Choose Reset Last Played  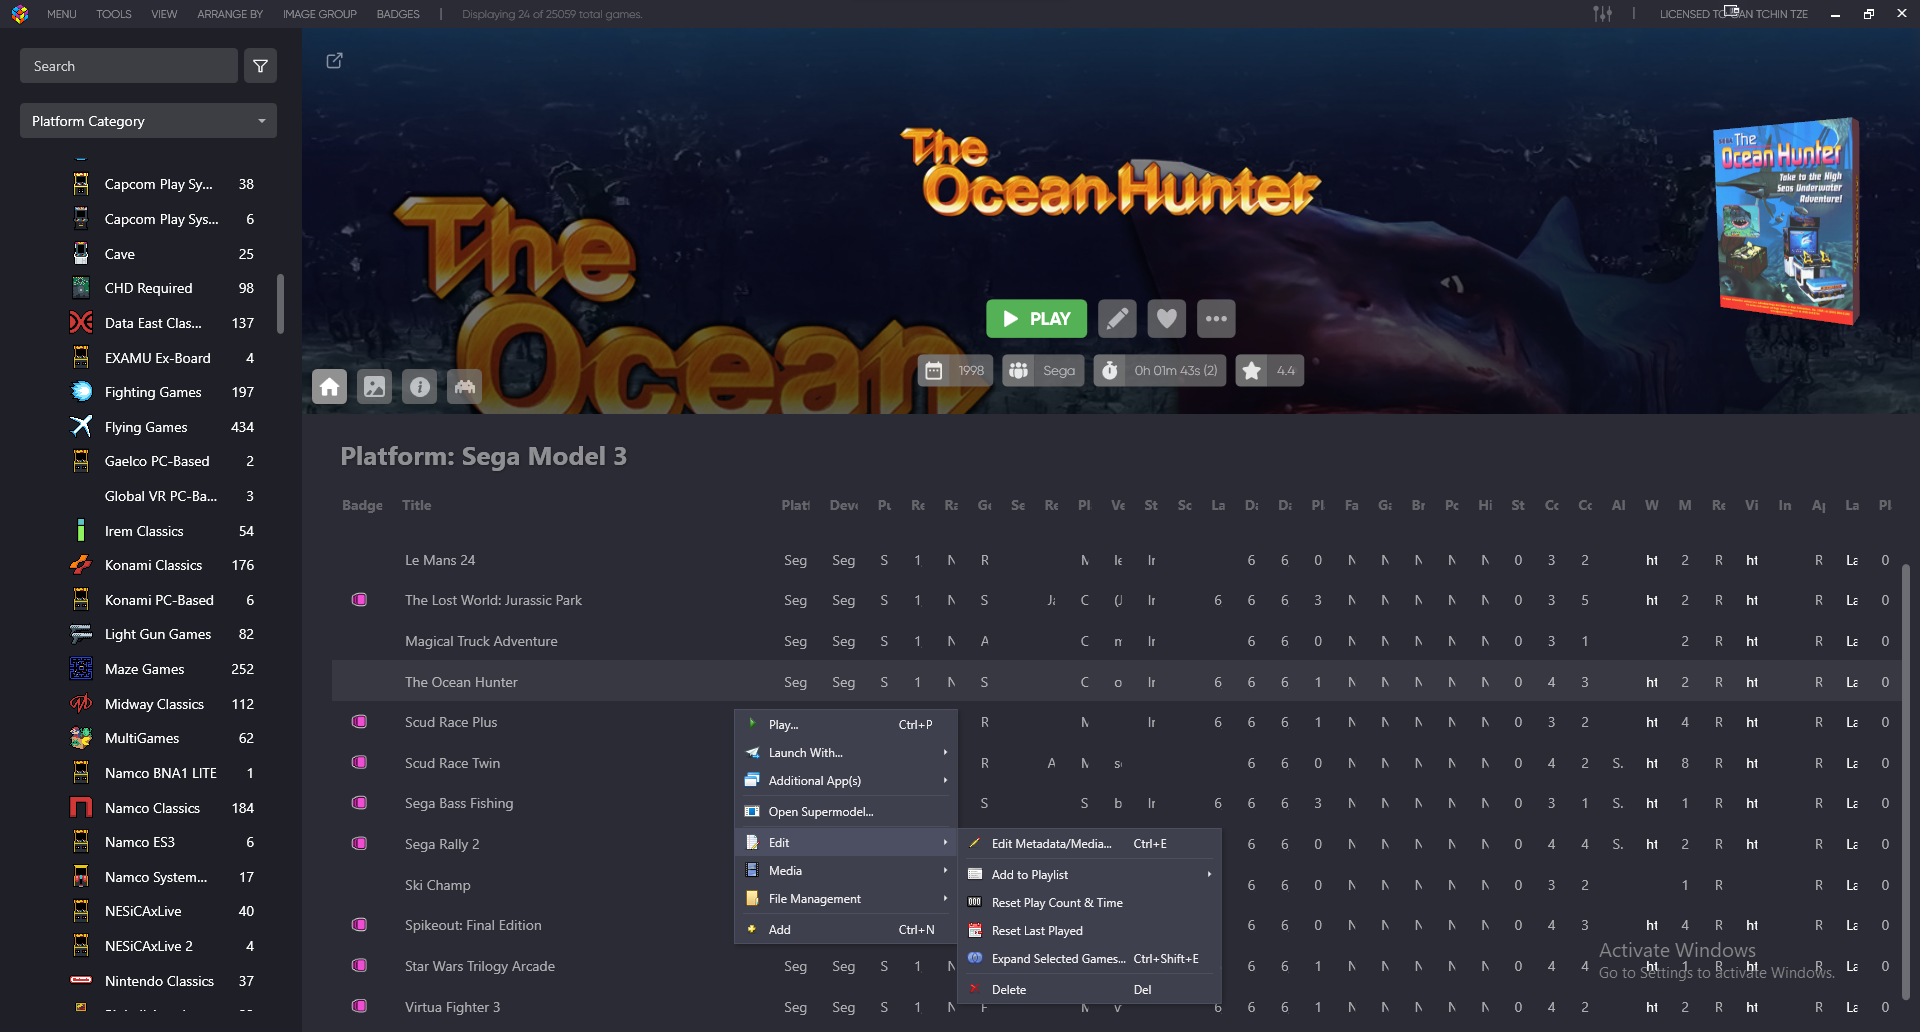point(1090,931)
